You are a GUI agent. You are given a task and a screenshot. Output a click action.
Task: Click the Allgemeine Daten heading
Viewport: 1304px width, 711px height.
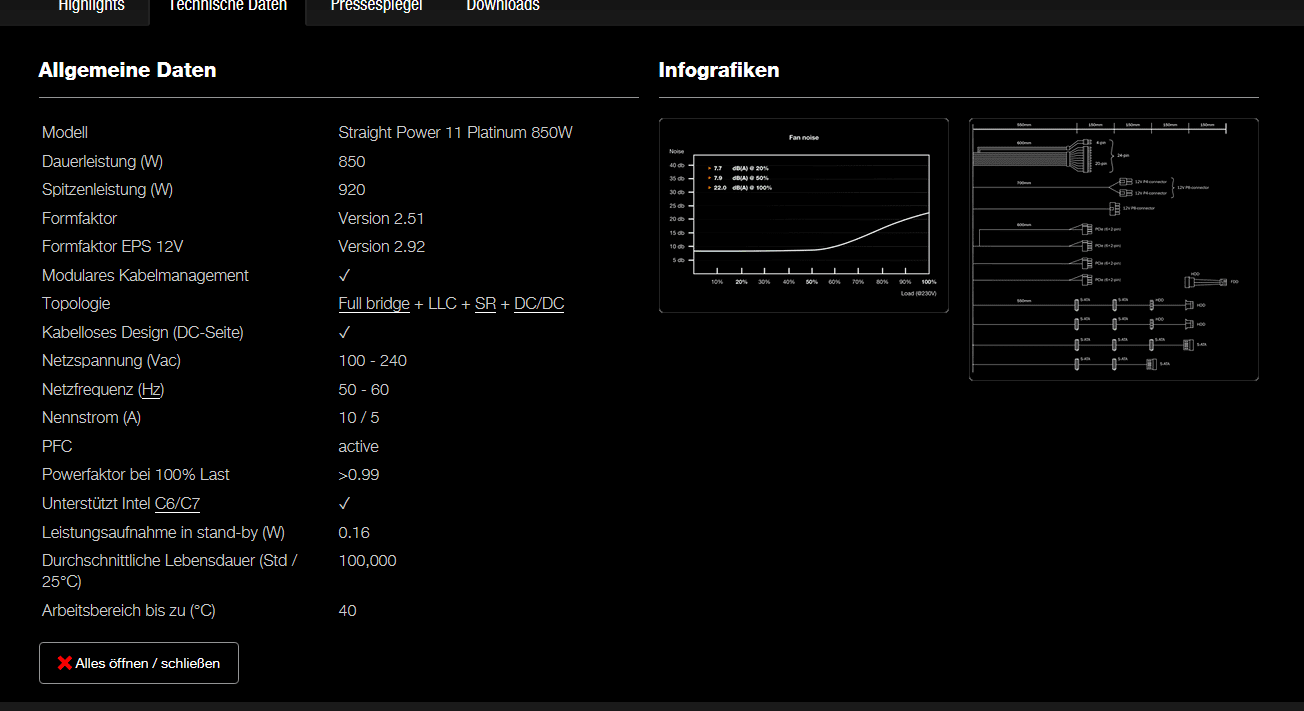pyautogui.click(x=127, y=70)
